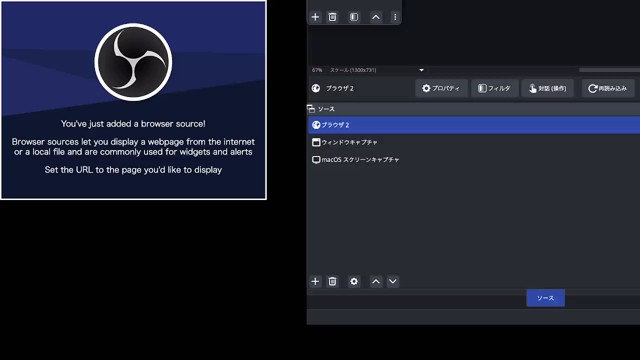Open プロパティ for the browser source
Image resolution: width=640 pixels, height=360 pixels.
[x=441, y=88]
